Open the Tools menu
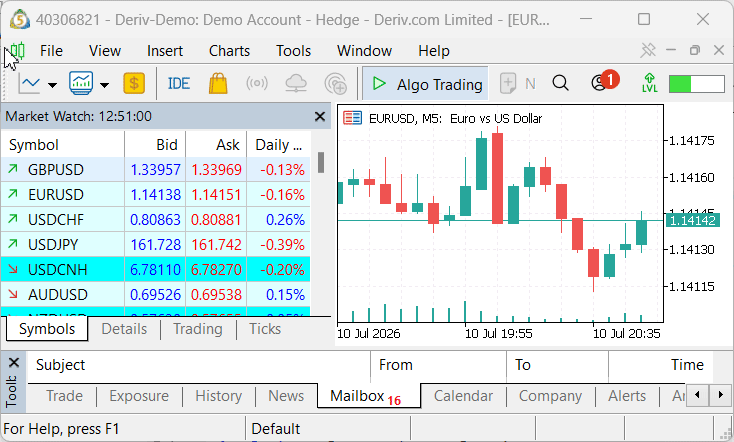Screen dimensions: 734x442 tap(293, 51)
